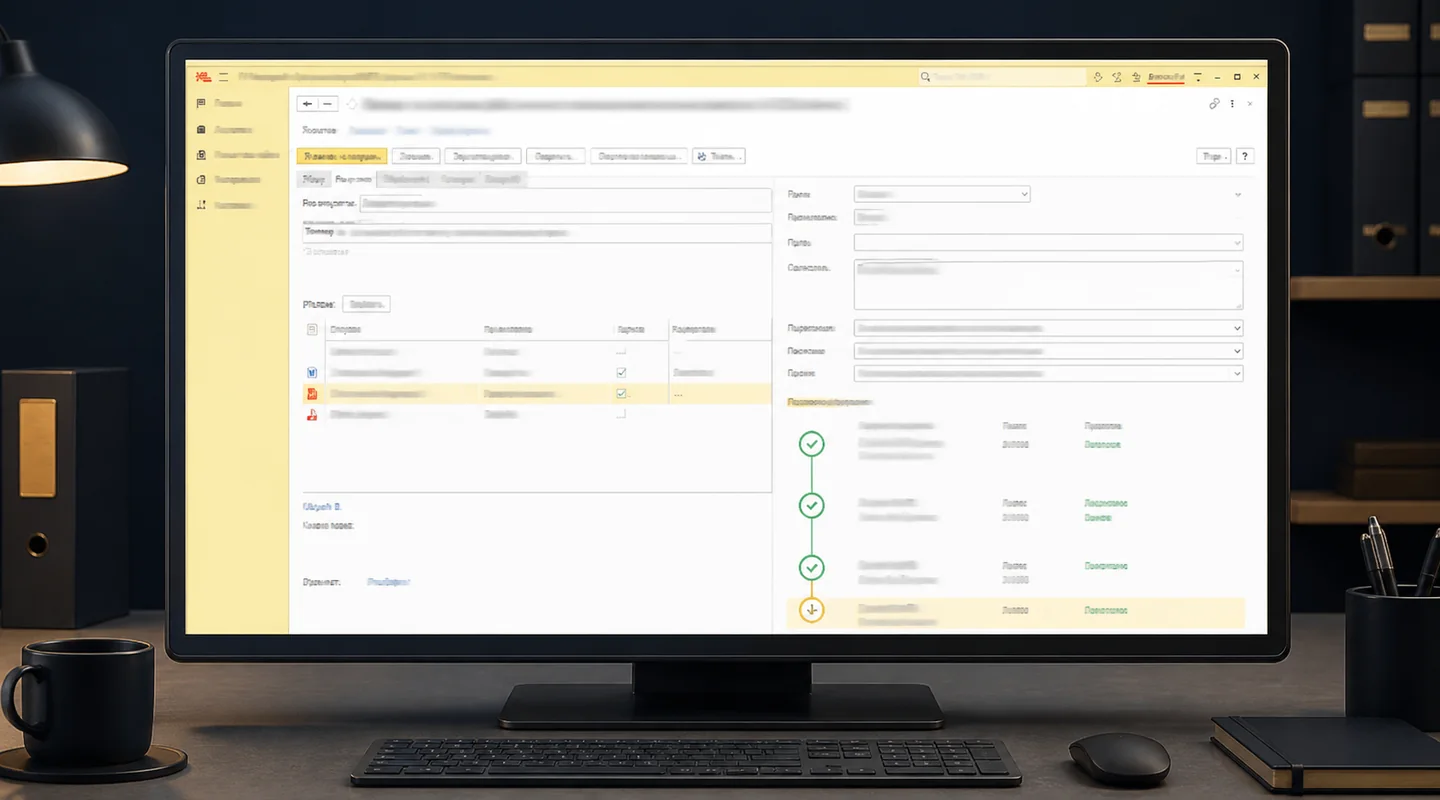Open the blue link at the form bottom
The width and height of the screenshot is (1440, 800).
coord(388,581)
